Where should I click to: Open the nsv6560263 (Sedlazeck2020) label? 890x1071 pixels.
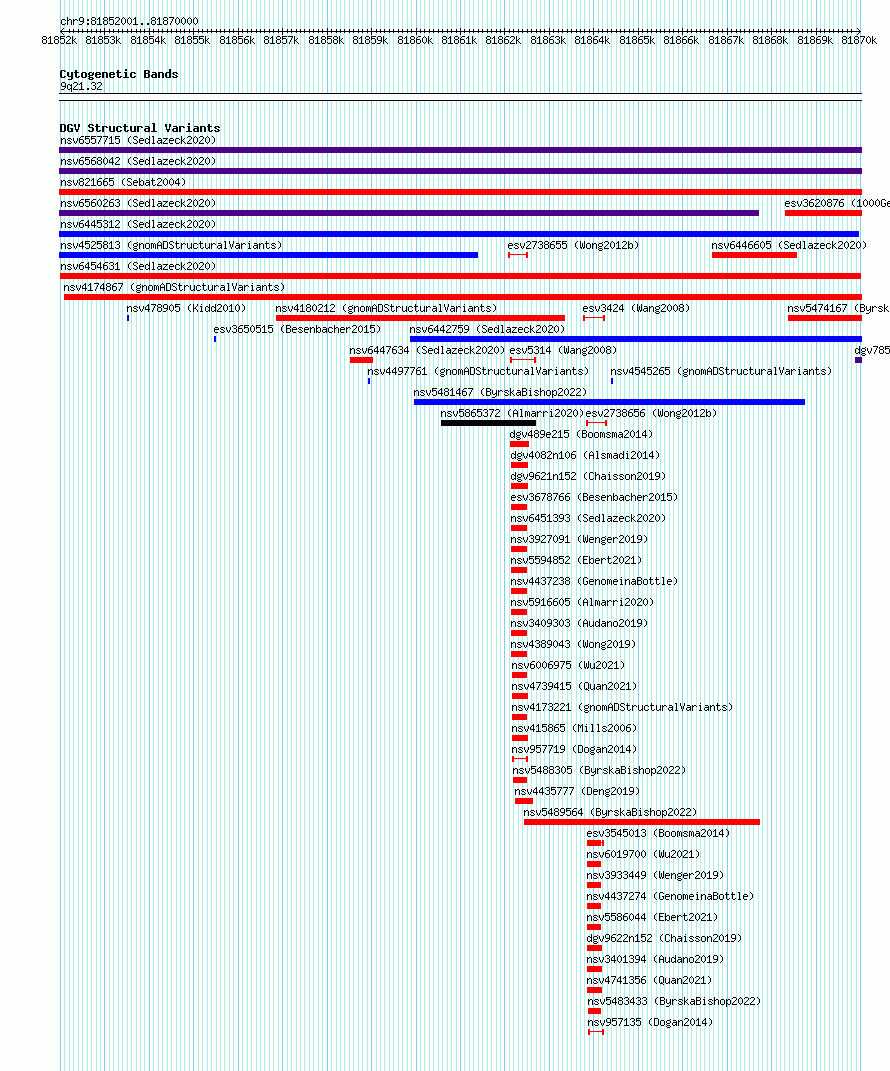tap(138, 204)
